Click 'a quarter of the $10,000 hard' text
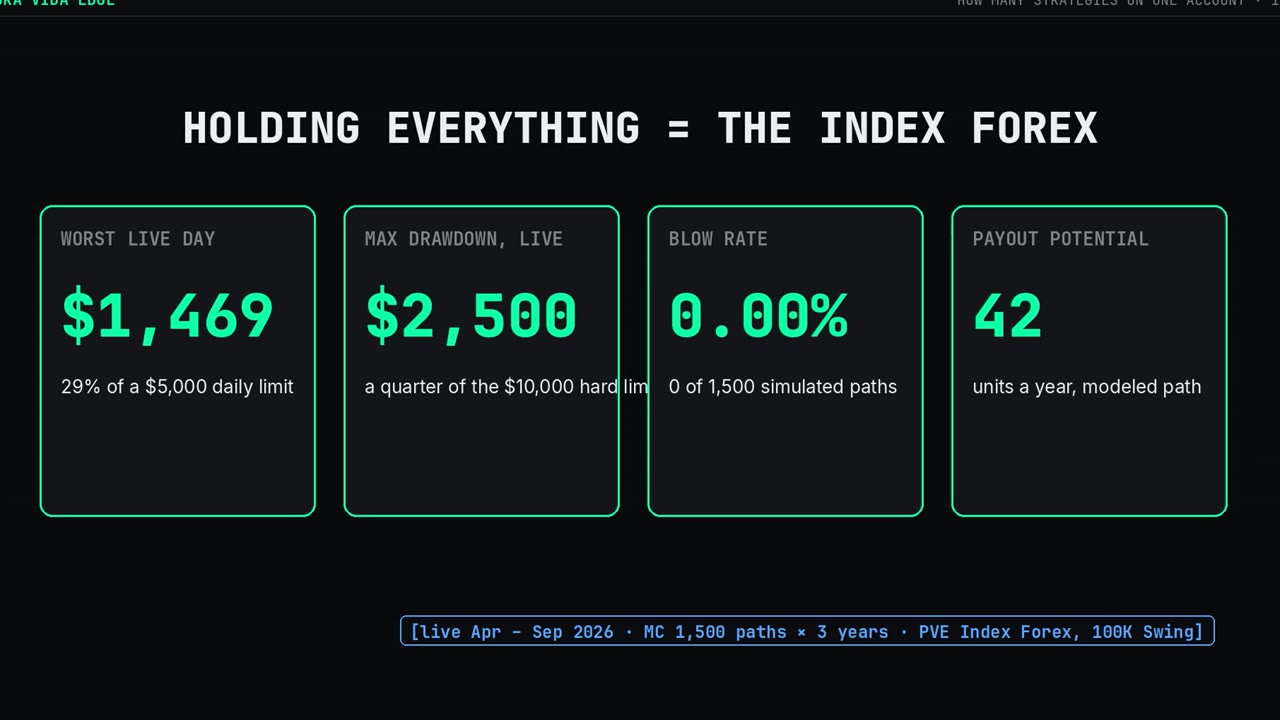 [x=493, y=387]
